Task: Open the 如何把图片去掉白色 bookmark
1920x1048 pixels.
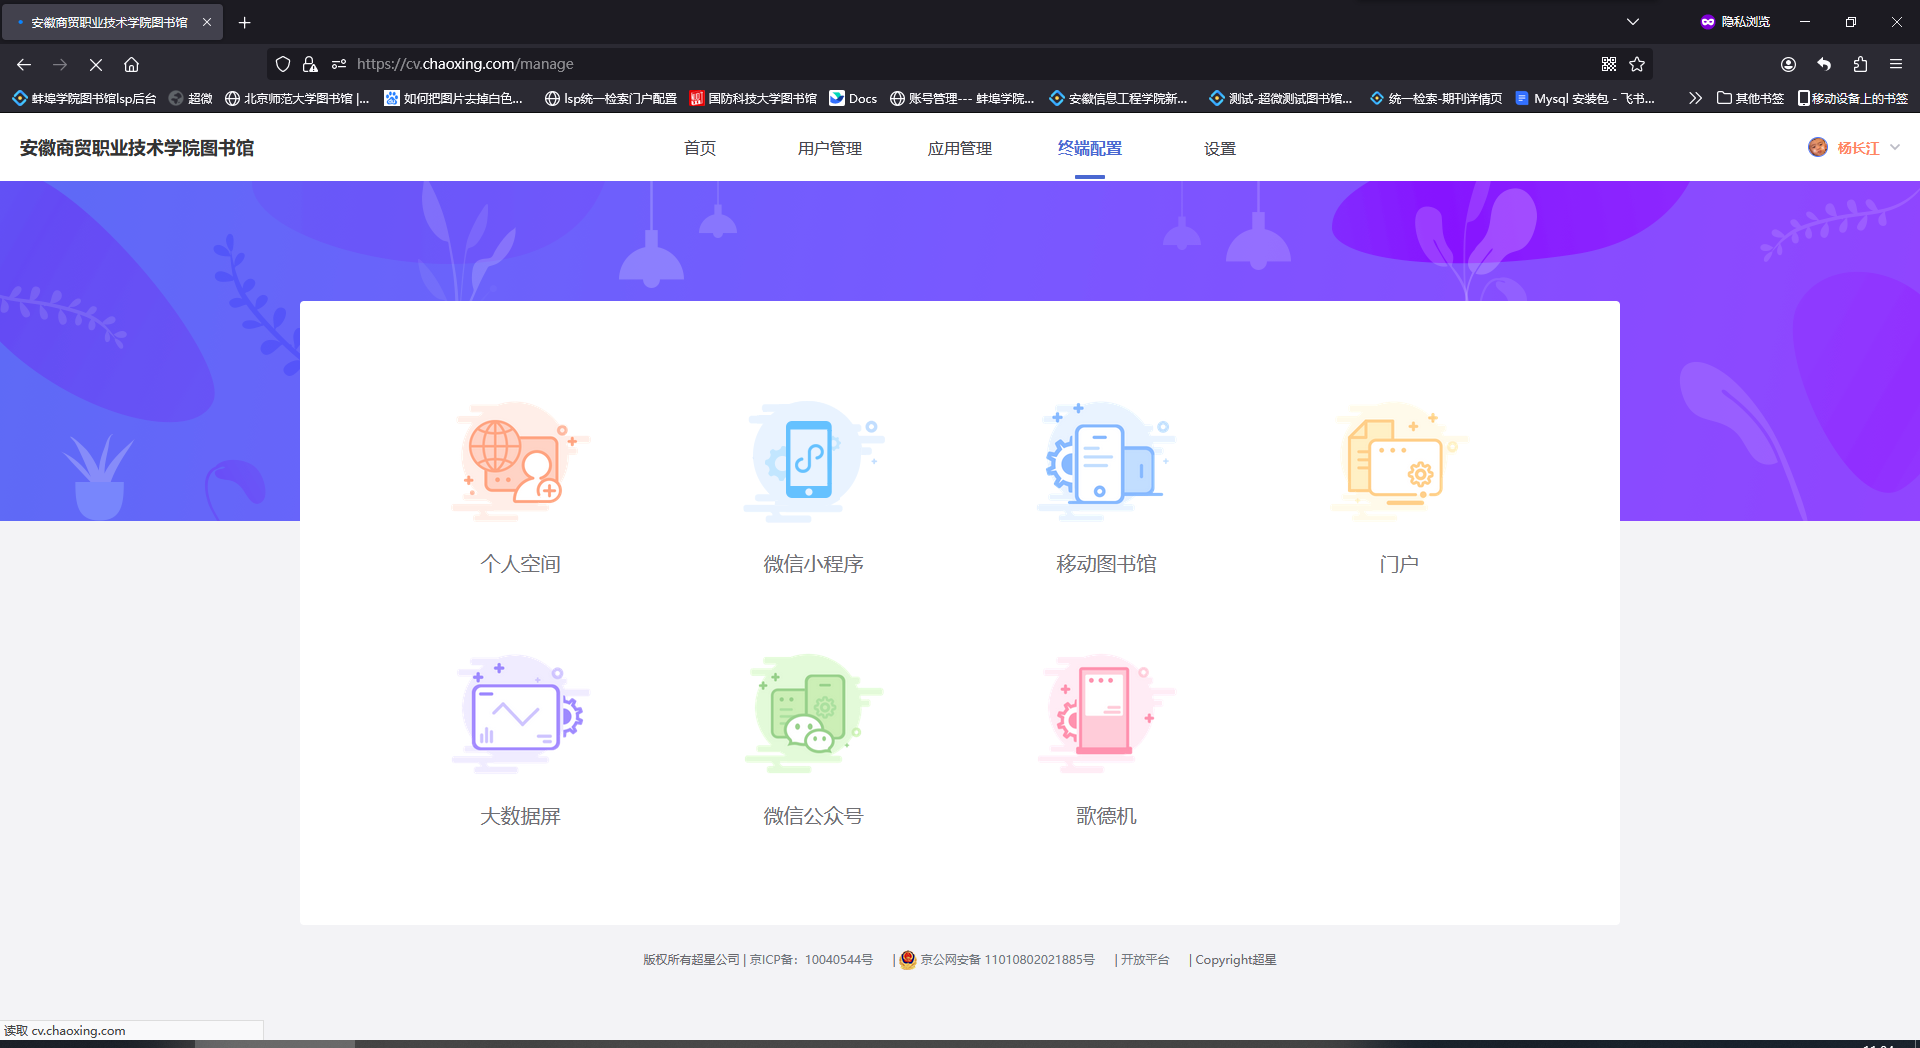Action: pyautogui.click(x=454, y=98)
